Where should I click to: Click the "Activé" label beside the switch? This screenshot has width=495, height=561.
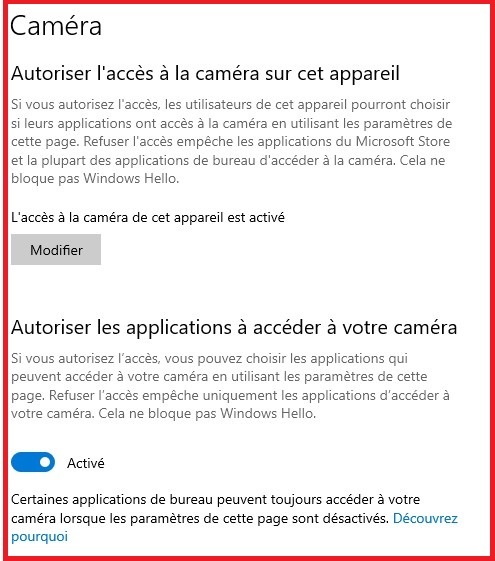pos(86,463)
